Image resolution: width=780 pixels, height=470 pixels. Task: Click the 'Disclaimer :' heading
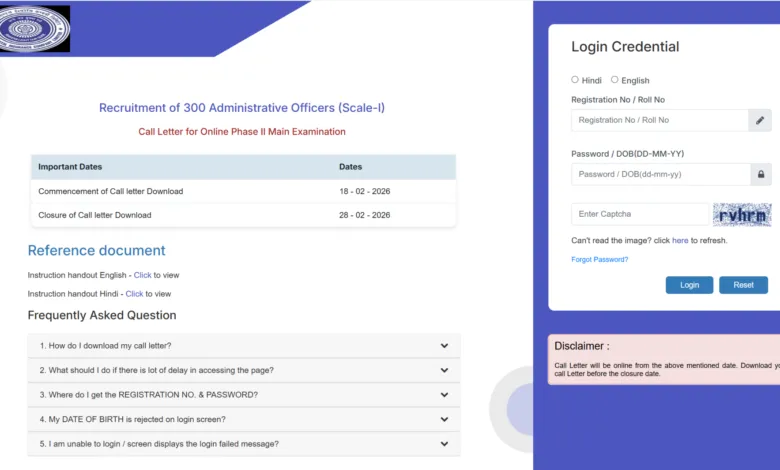click(582, 346)
